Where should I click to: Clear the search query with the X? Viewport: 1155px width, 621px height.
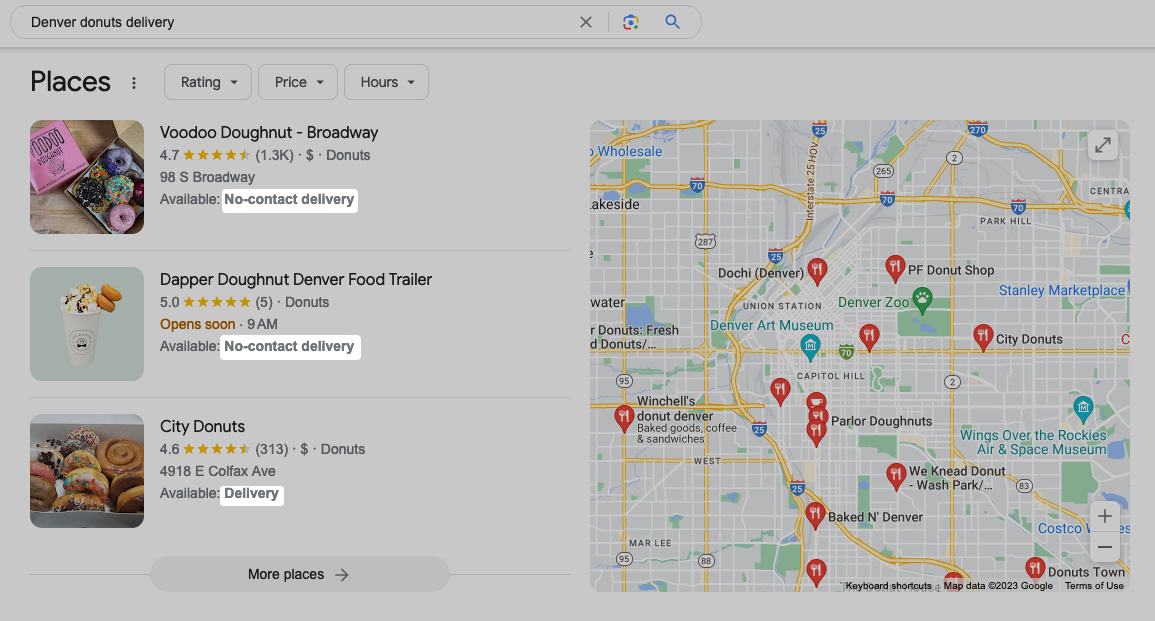pos(586,21)
